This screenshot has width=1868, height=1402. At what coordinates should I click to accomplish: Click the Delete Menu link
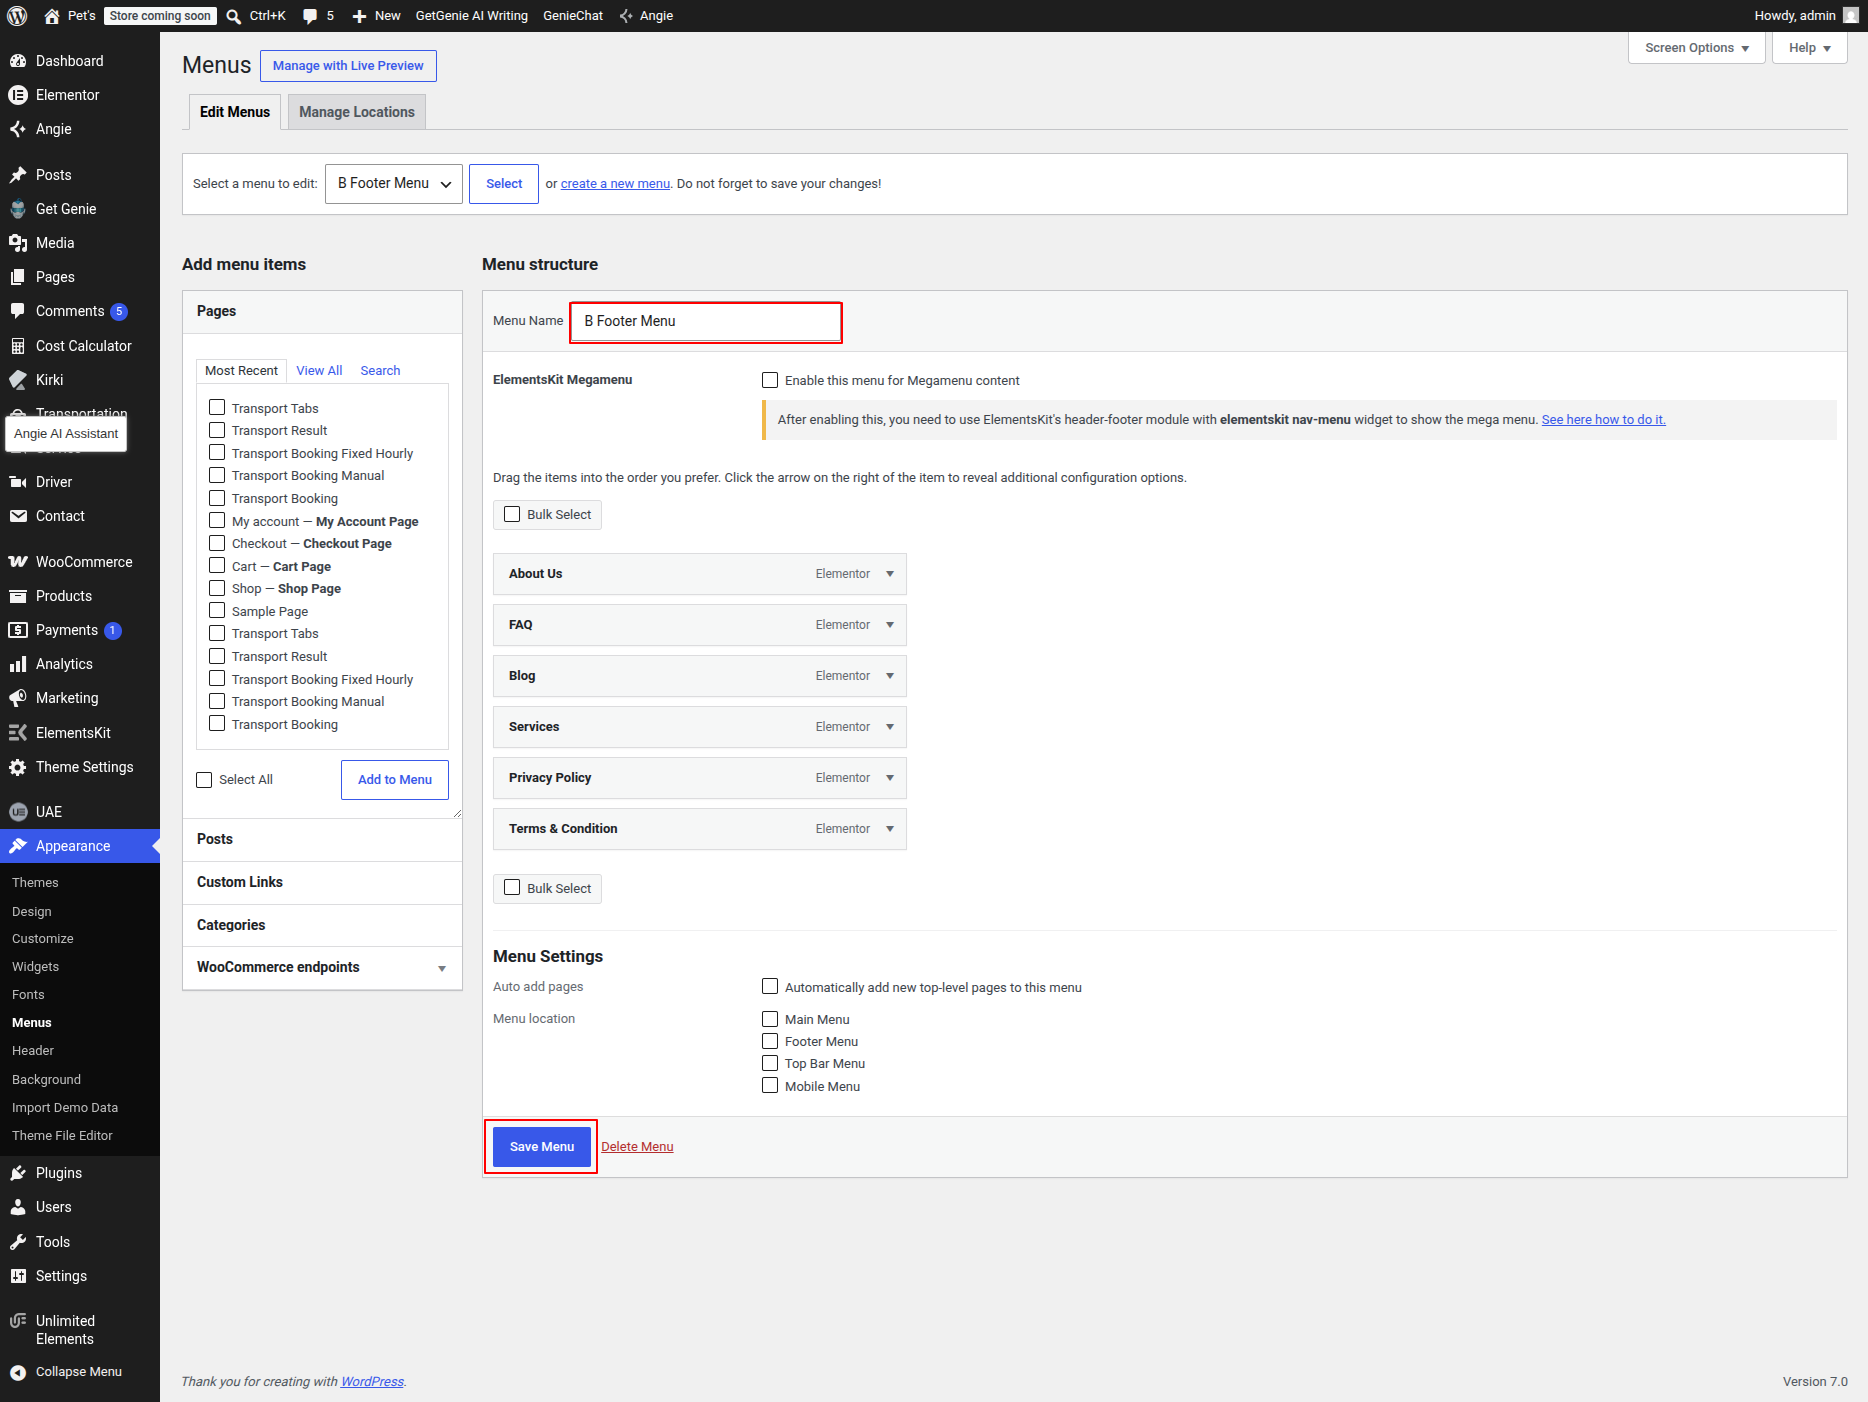coord(637,1147)
